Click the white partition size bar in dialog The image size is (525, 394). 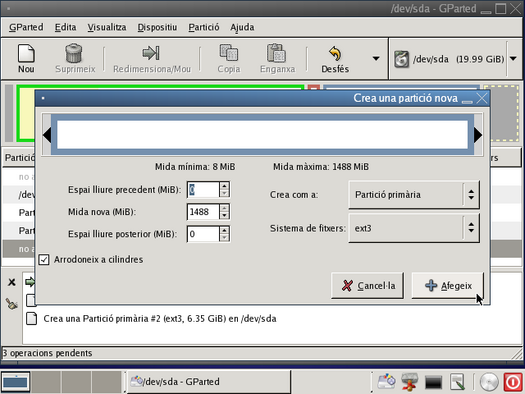262,135
